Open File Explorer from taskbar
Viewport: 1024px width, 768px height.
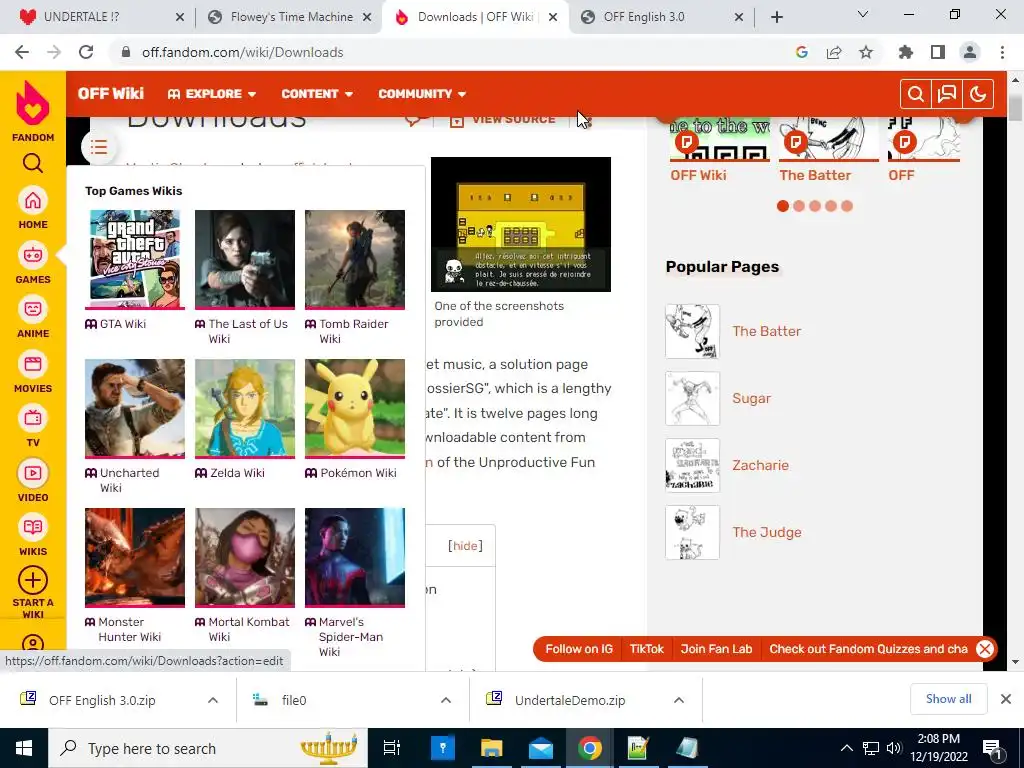point(491,748)
